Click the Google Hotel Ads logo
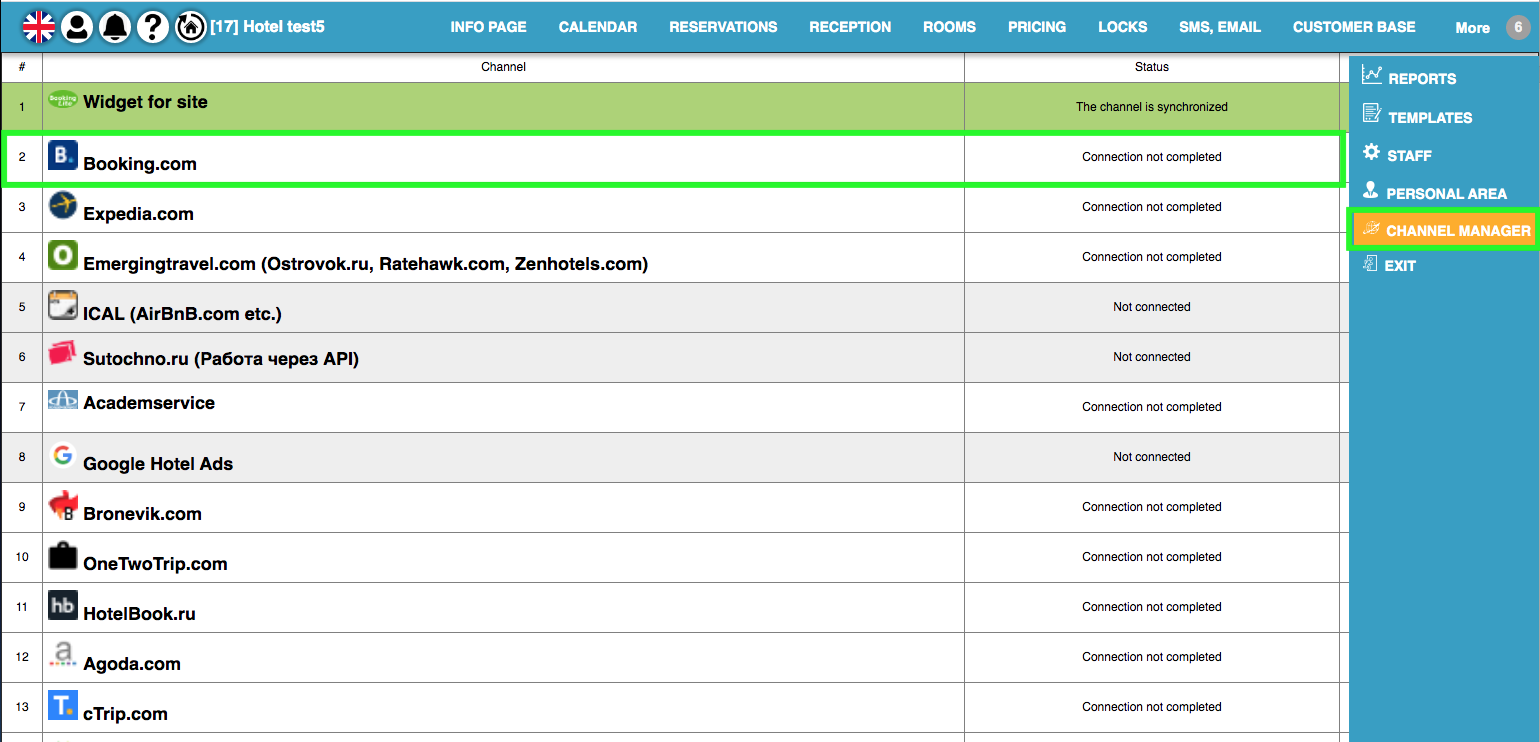The width and height of the screenshot is (1540, 742). tap(63, 456)
